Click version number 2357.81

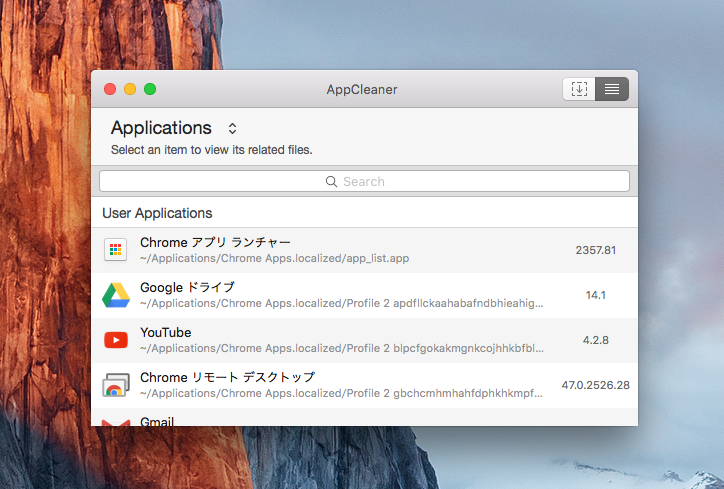coord(596,250)
